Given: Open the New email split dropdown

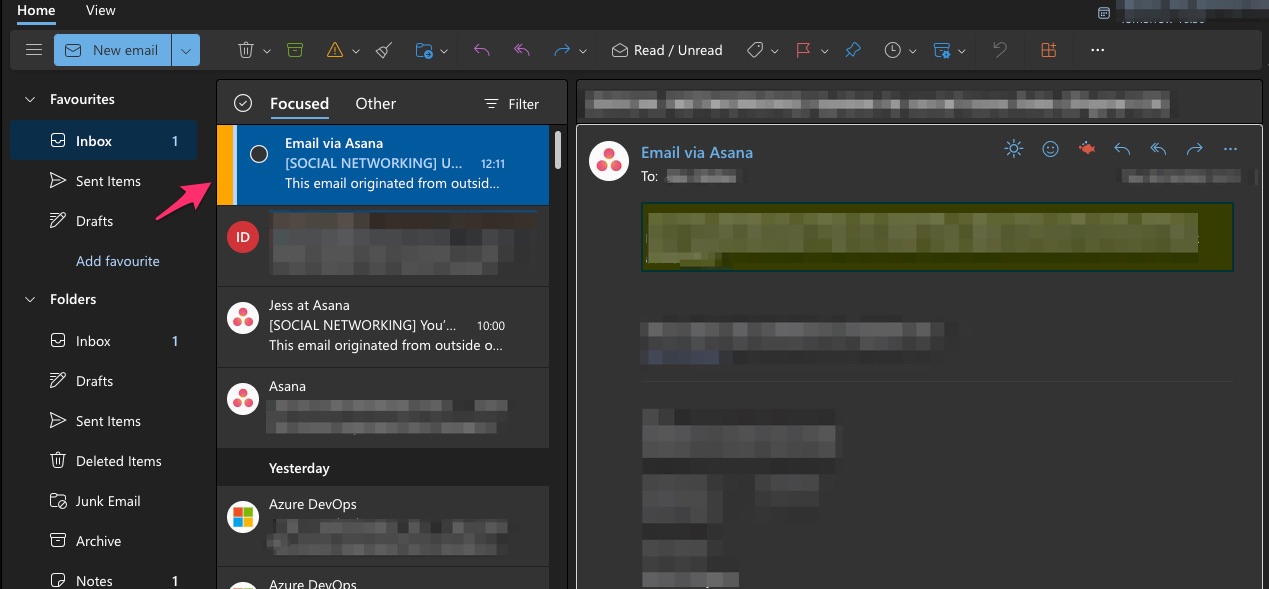Looking at the screenshot, I should (x=185, y=49).
